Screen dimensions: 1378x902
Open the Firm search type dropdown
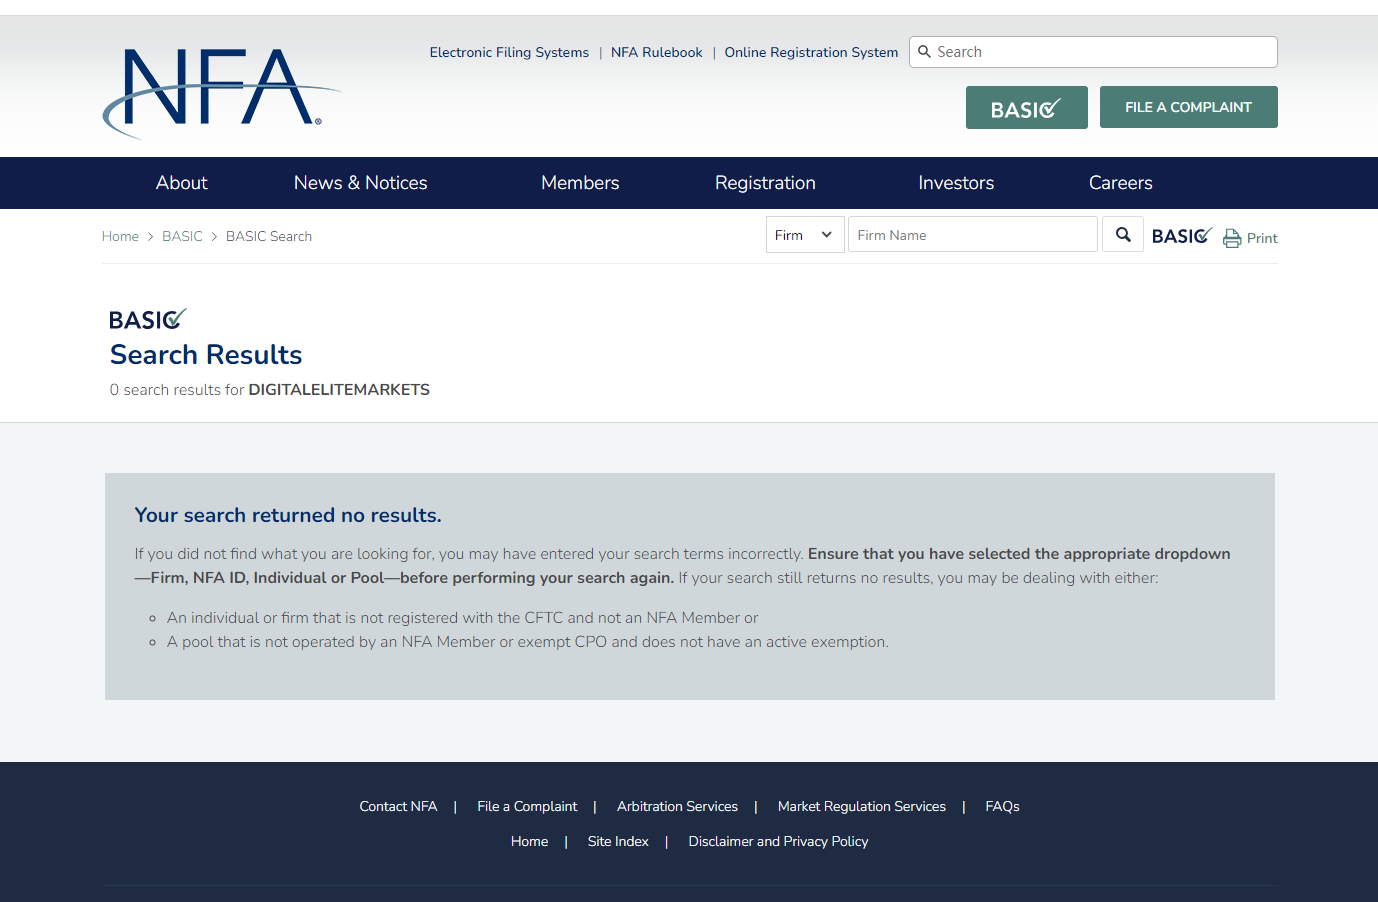(805, 235)
